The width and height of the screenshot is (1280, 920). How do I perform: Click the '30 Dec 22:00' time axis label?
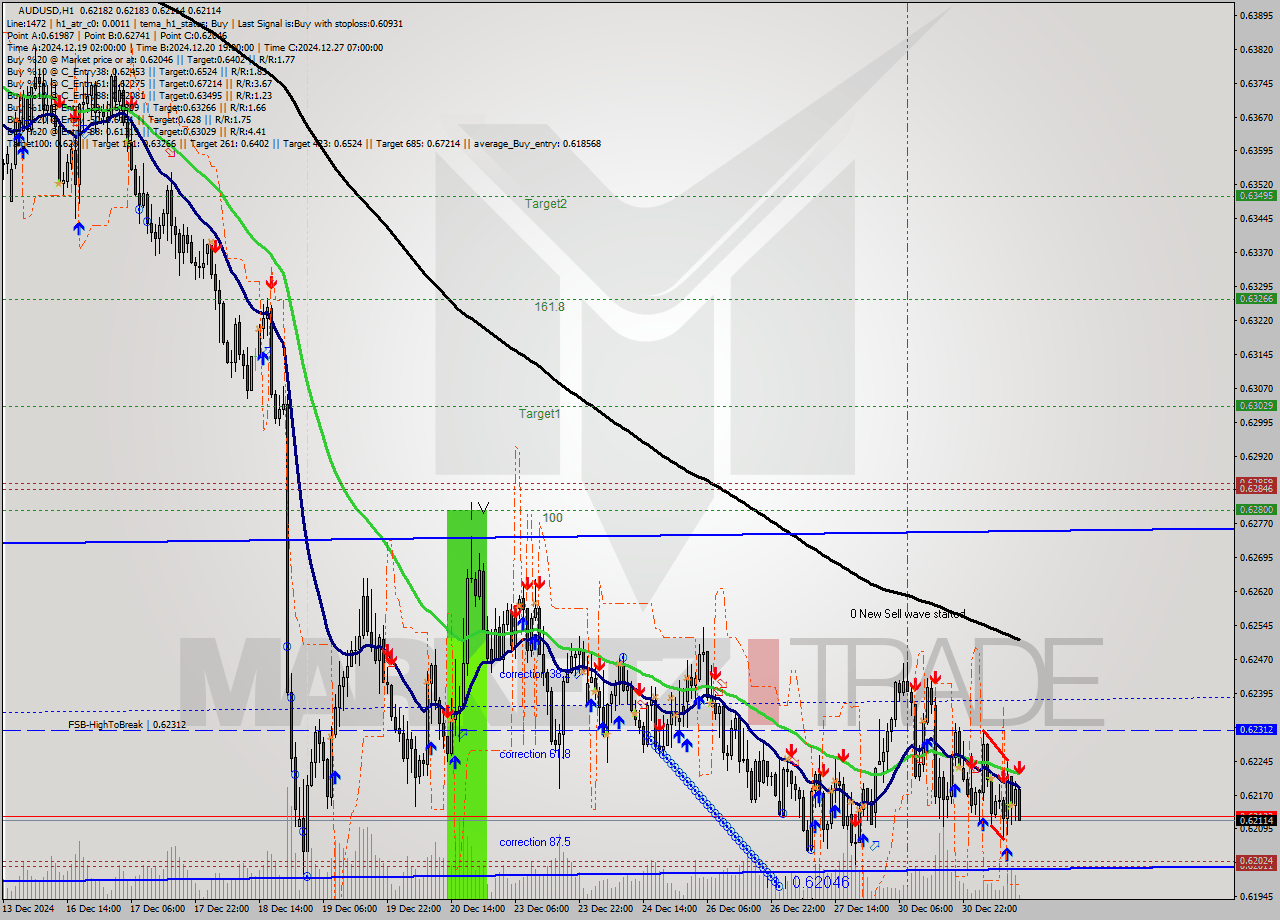point(990,909)
